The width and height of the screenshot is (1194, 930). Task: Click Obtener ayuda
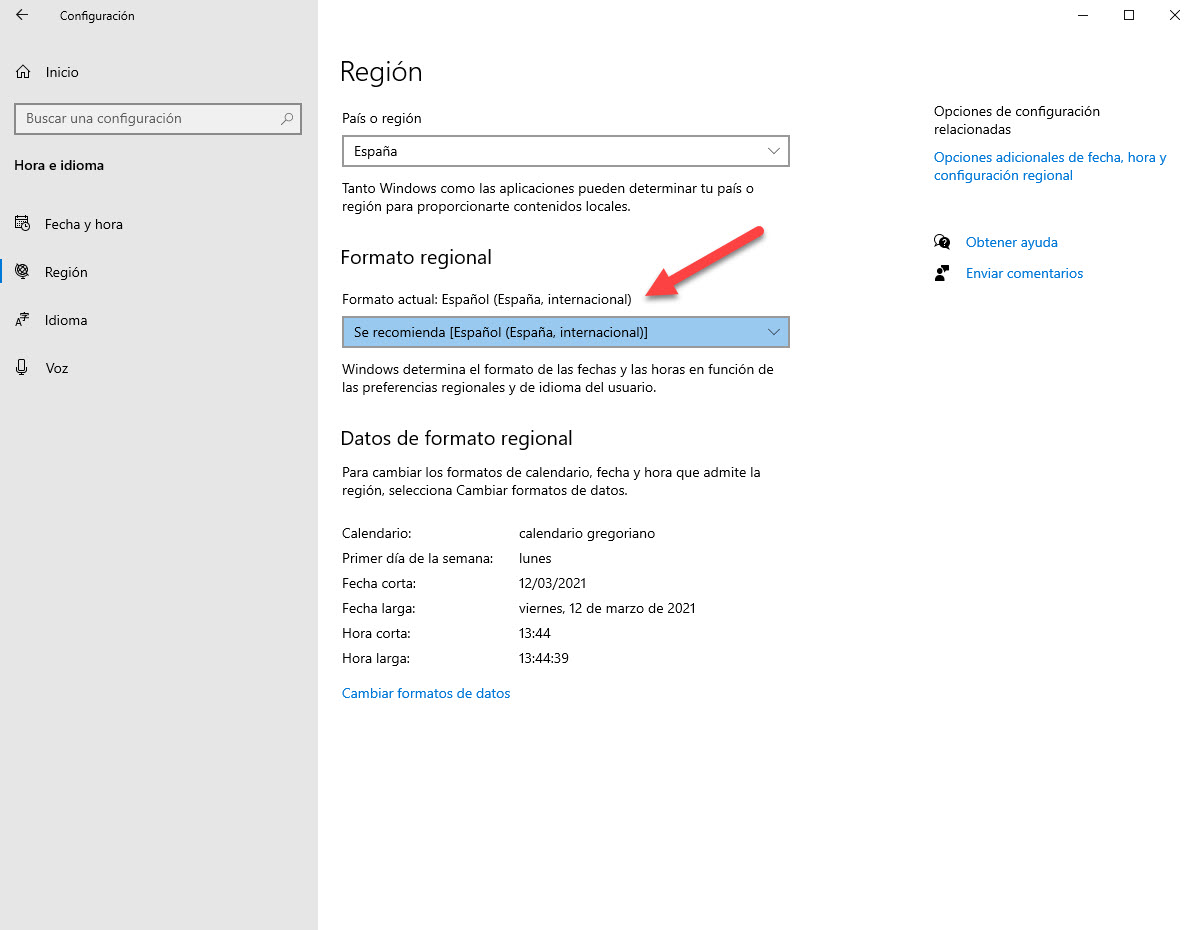tap(1011, 241)
